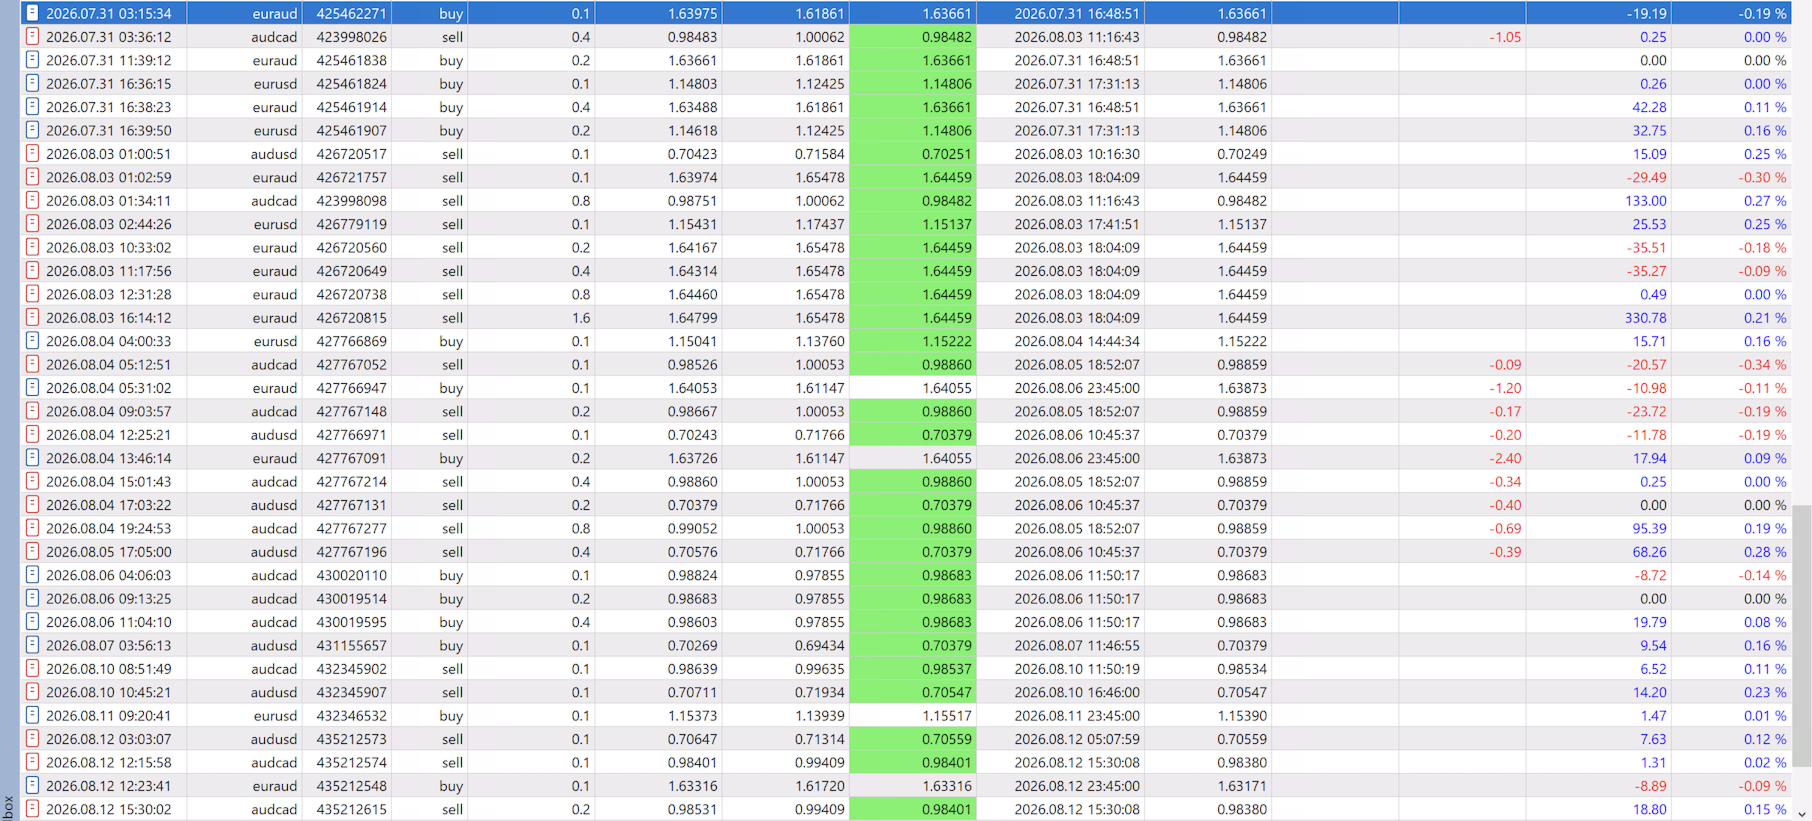1812x821 pixels.
Task: Click the sell icon beside 2026.08.12 15:30:02
Action: click(x=32, y=808)
